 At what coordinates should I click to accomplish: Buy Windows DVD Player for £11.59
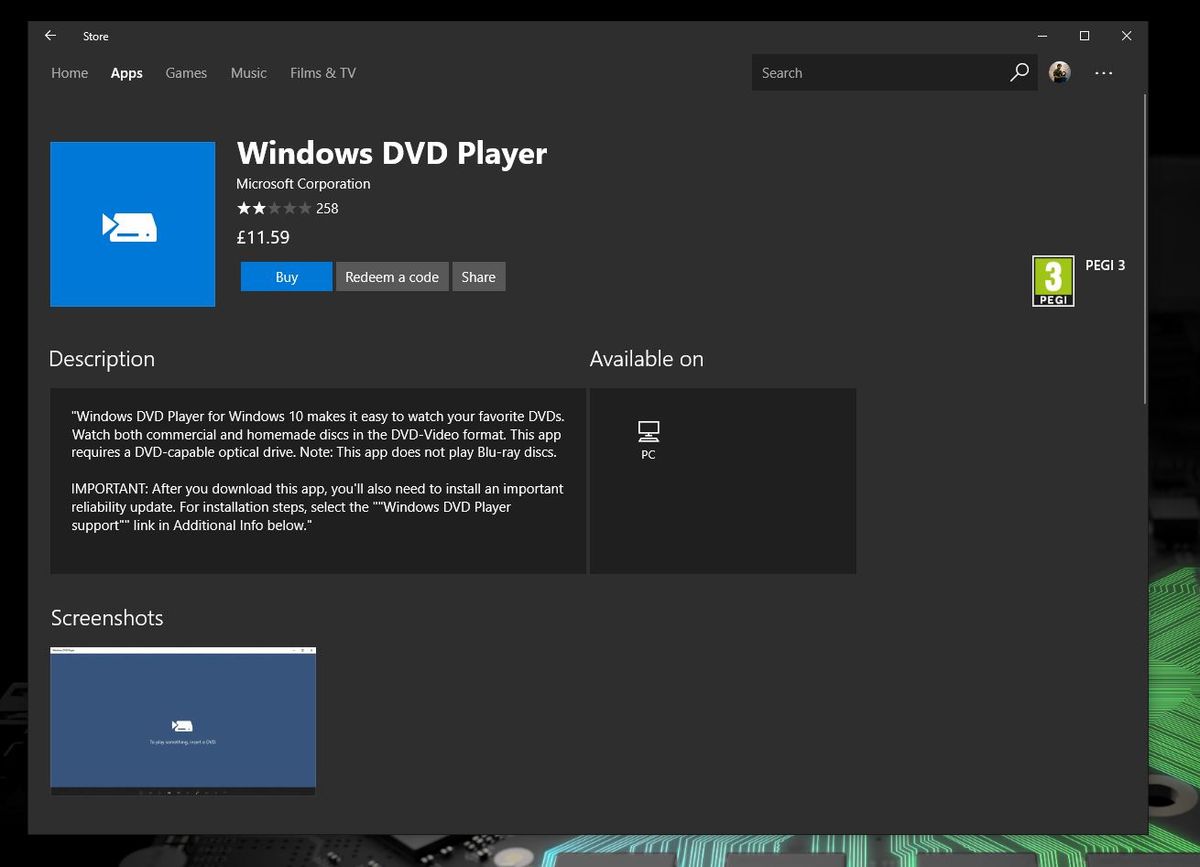286,276
